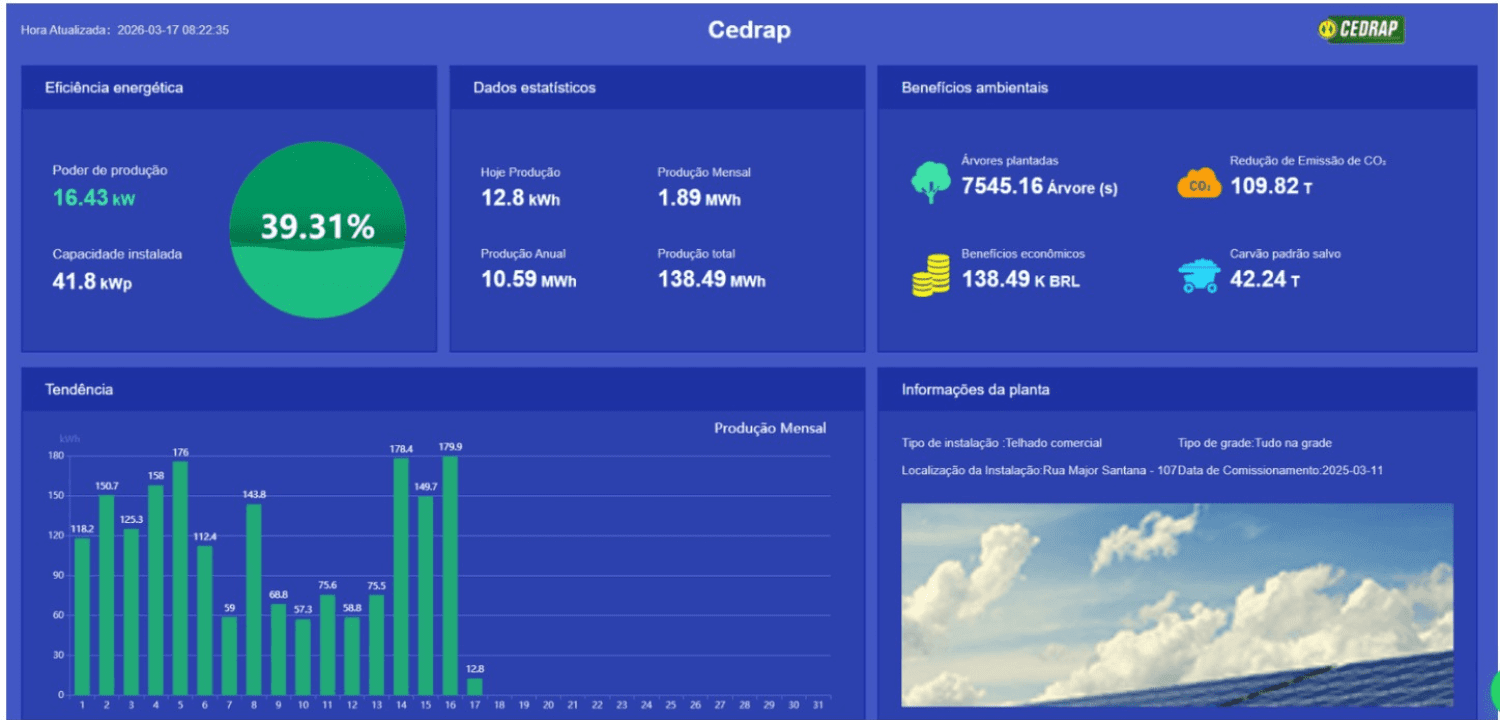Viewport: 1500px width, 720px height.
Task: Click the Tendência panel header
Action: (x=79, y=390)
